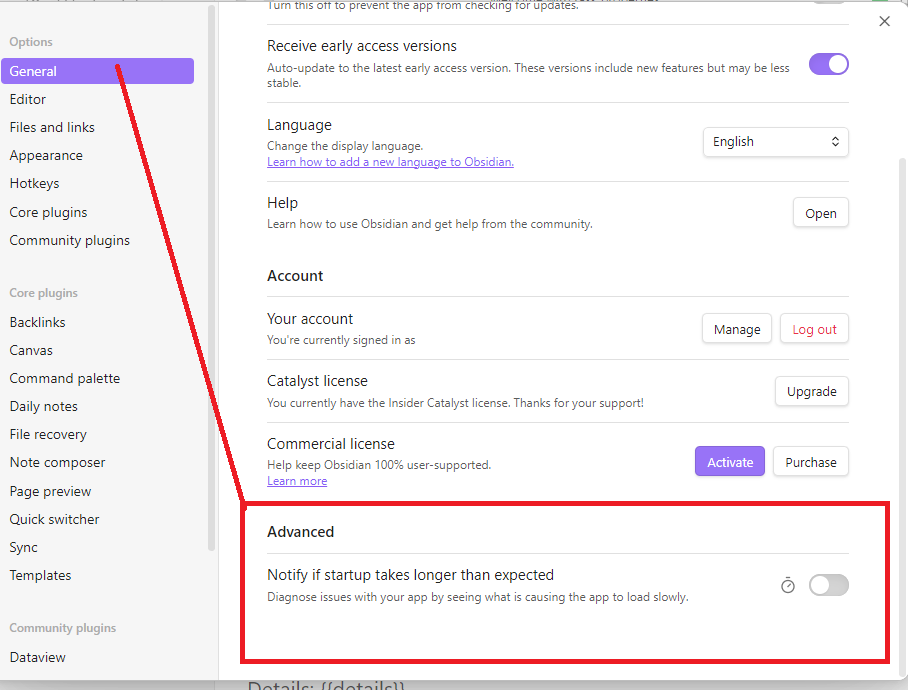
Task: Click the Log out button
Action: coord(814,329)
